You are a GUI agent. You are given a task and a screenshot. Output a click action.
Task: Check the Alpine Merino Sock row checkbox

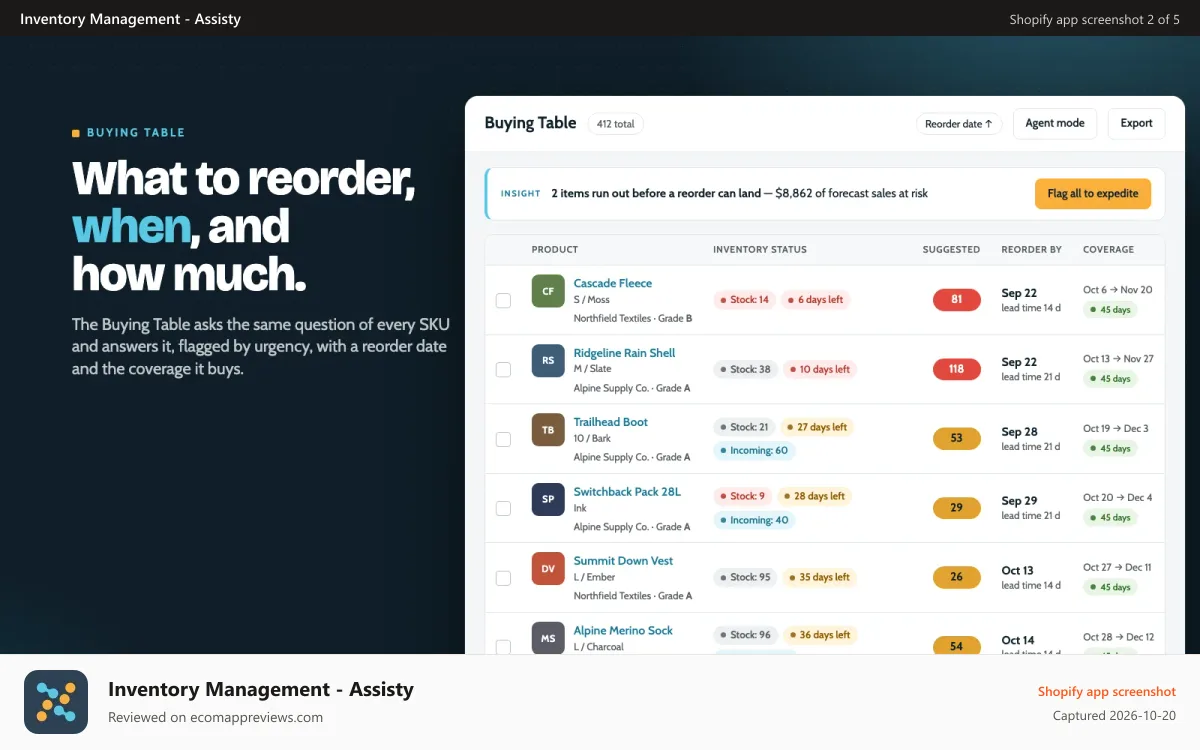pyautogui.click(x=503, y=646)
